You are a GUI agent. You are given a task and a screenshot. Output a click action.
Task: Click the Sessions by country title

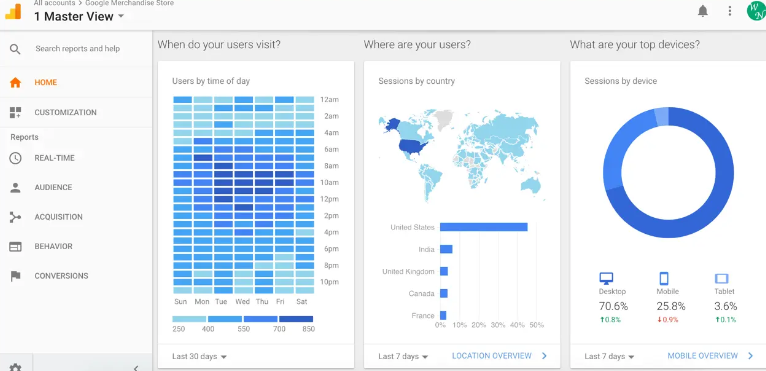(x=416, y=81)
